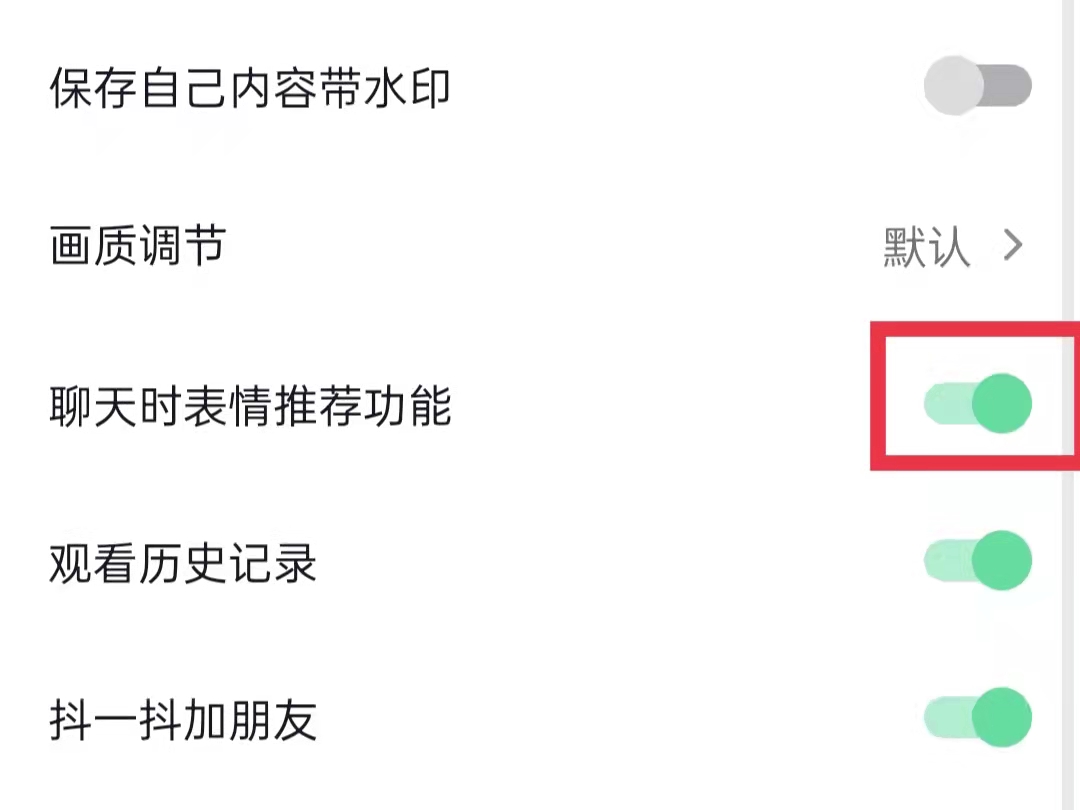Click the 默认 quality value
The height and width of the screenshot is (810, 1080).
tap(927, 247)
